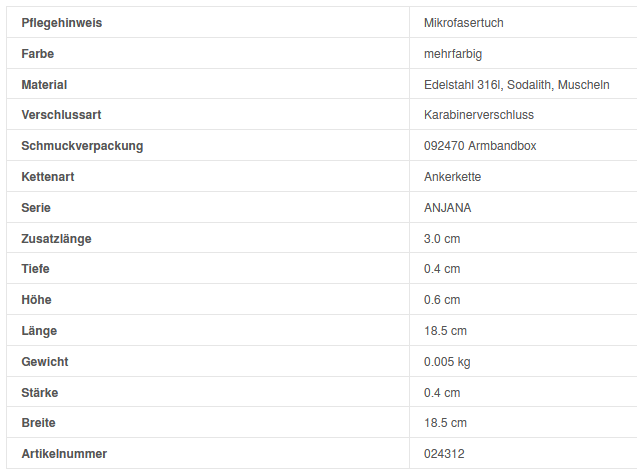Screen dimensions: 637x475
Task: Select the Edelstahl 316l, Sodalith, Muscheln text
Action: click(x=516, y=84)
